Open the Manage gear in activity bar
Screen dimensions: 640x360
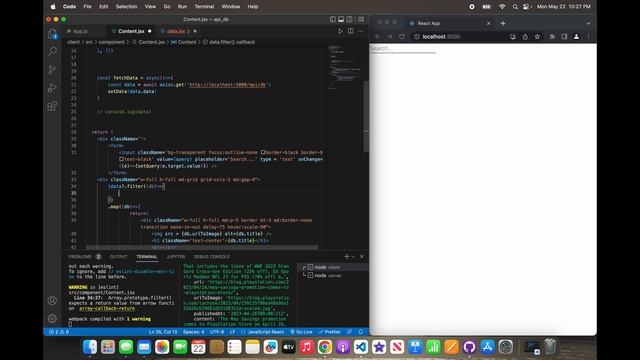point(52,318)
